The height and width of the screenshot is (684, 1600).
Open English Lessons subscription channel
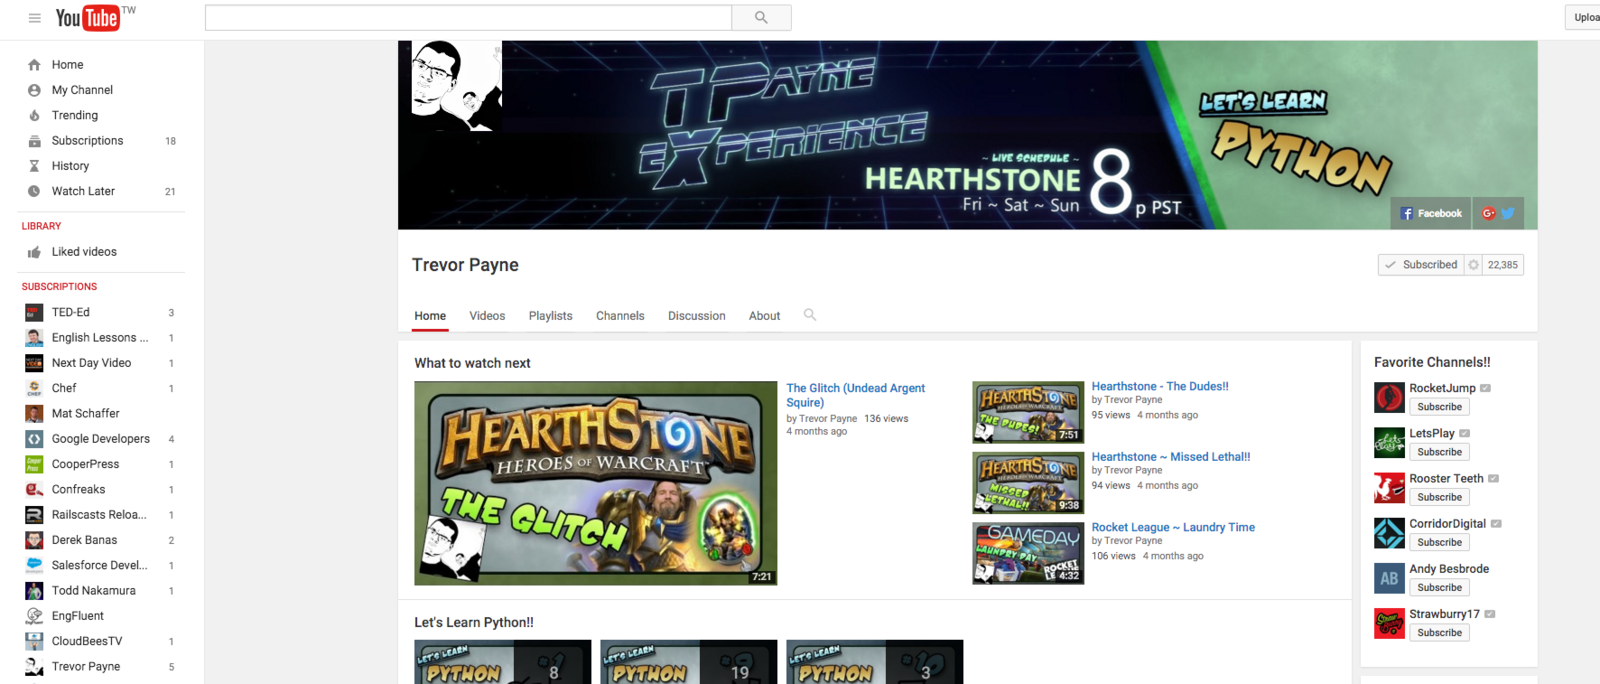click(x=100, y=338)
